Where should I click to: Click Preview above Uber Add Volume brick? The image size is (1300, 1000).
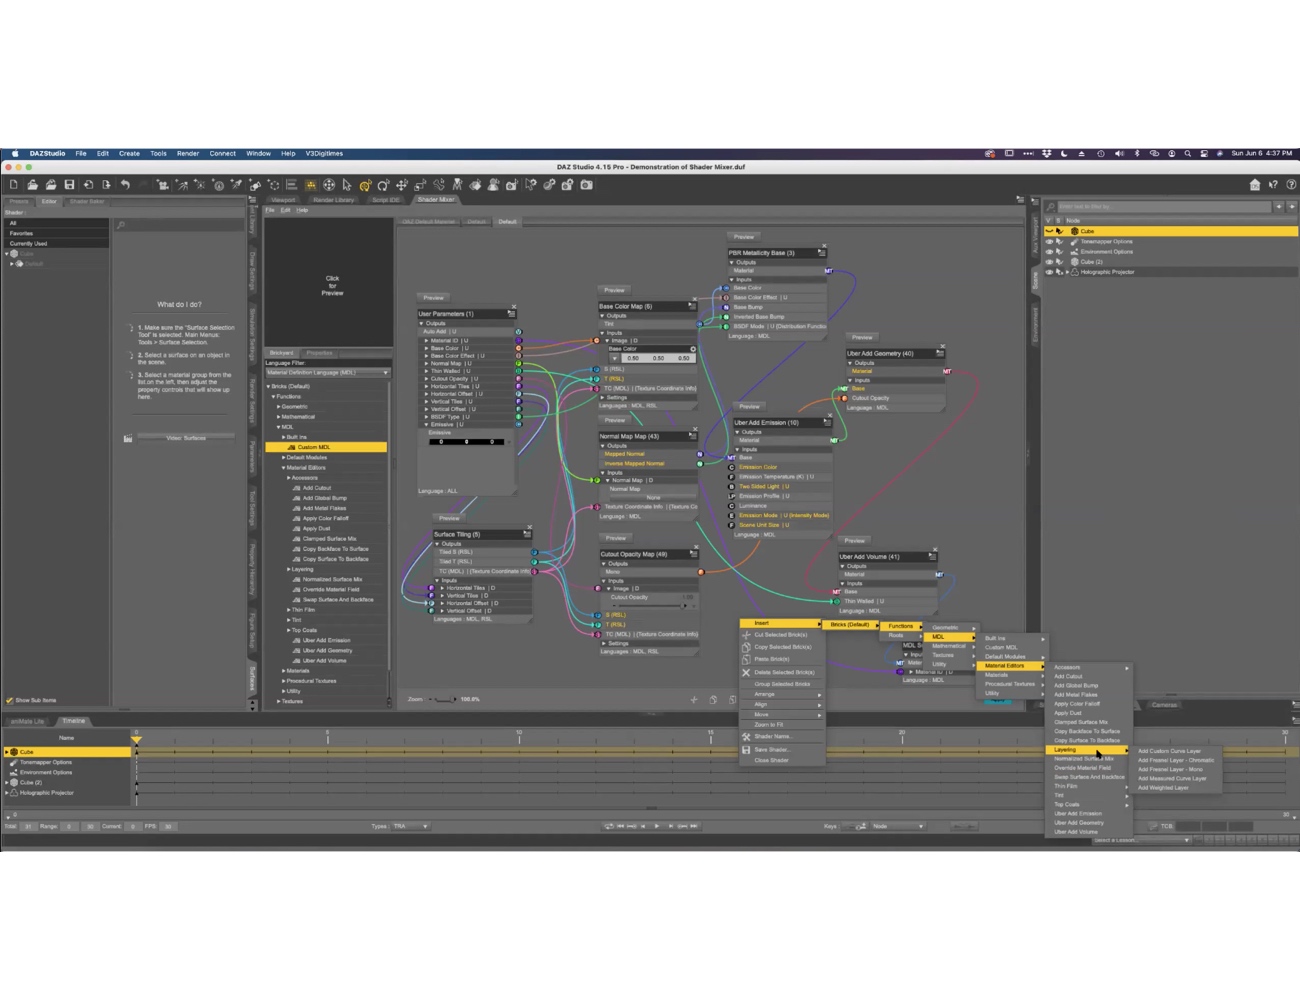click(x=854, y=541)
